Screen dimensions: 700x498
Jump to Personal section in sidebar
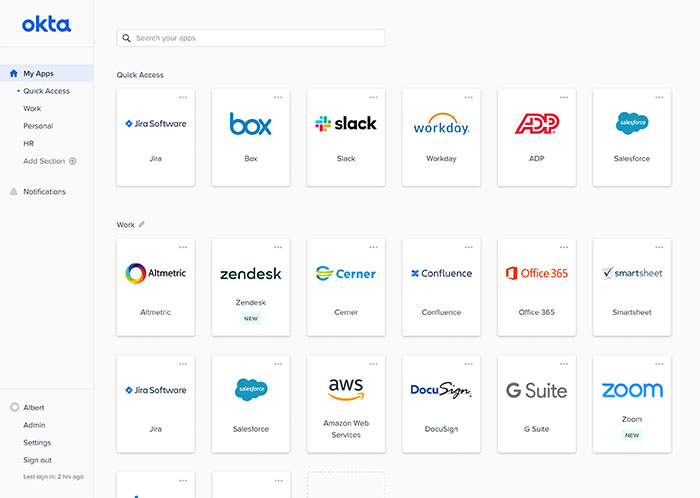pyautogui.click(x=38, y=126)
